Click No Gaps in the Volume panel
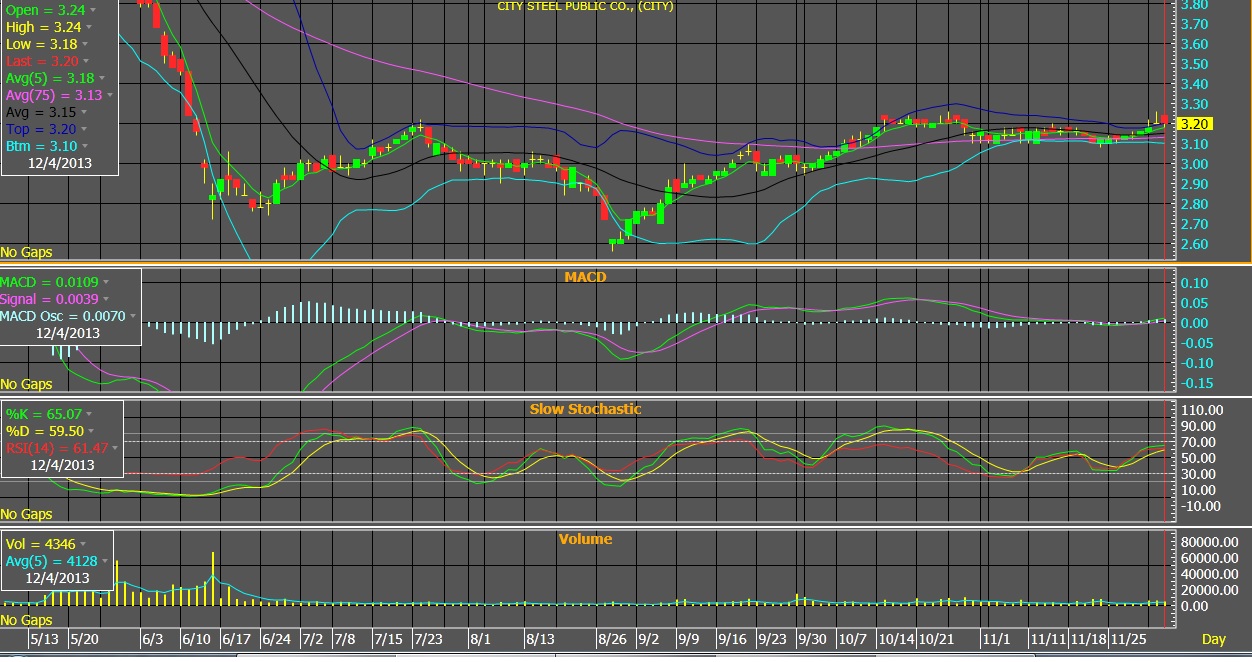 click(26, 621)
